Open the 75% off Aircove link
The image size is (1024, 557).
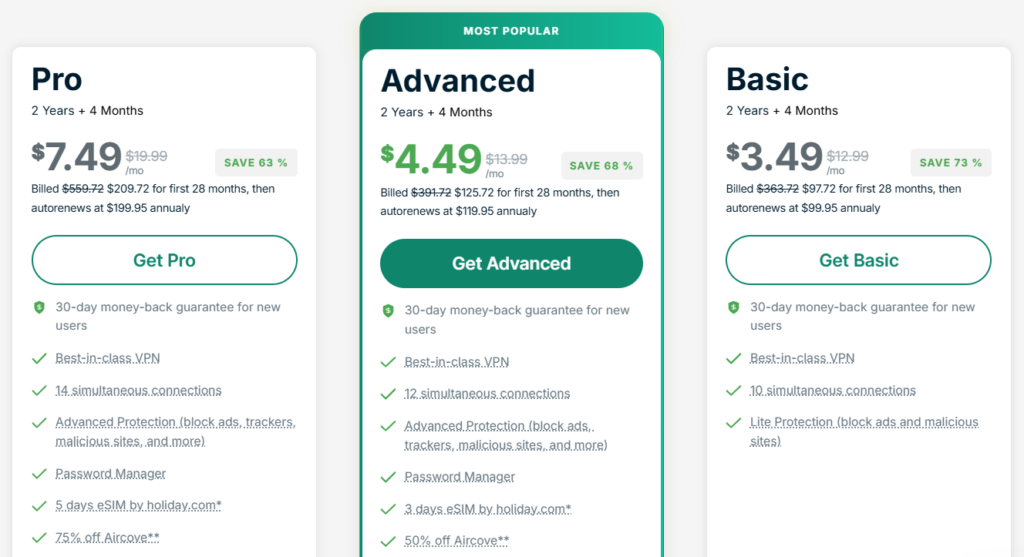107,537
